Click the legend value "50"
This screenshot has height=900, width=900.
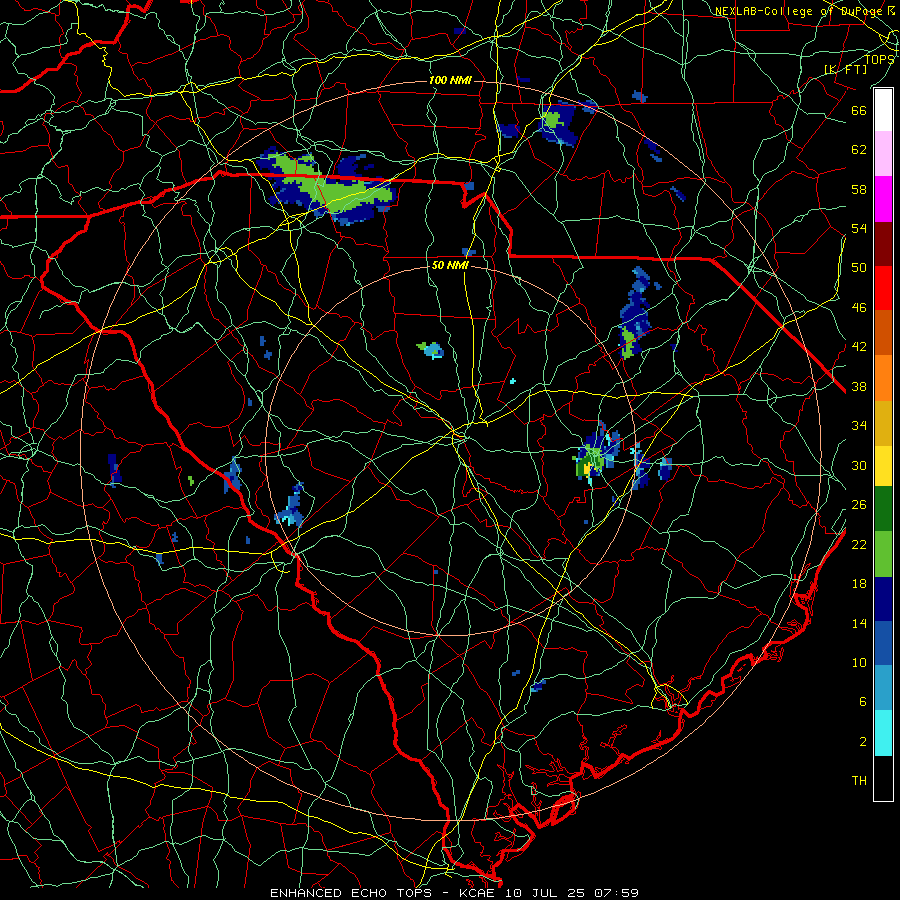pos(859,268)
